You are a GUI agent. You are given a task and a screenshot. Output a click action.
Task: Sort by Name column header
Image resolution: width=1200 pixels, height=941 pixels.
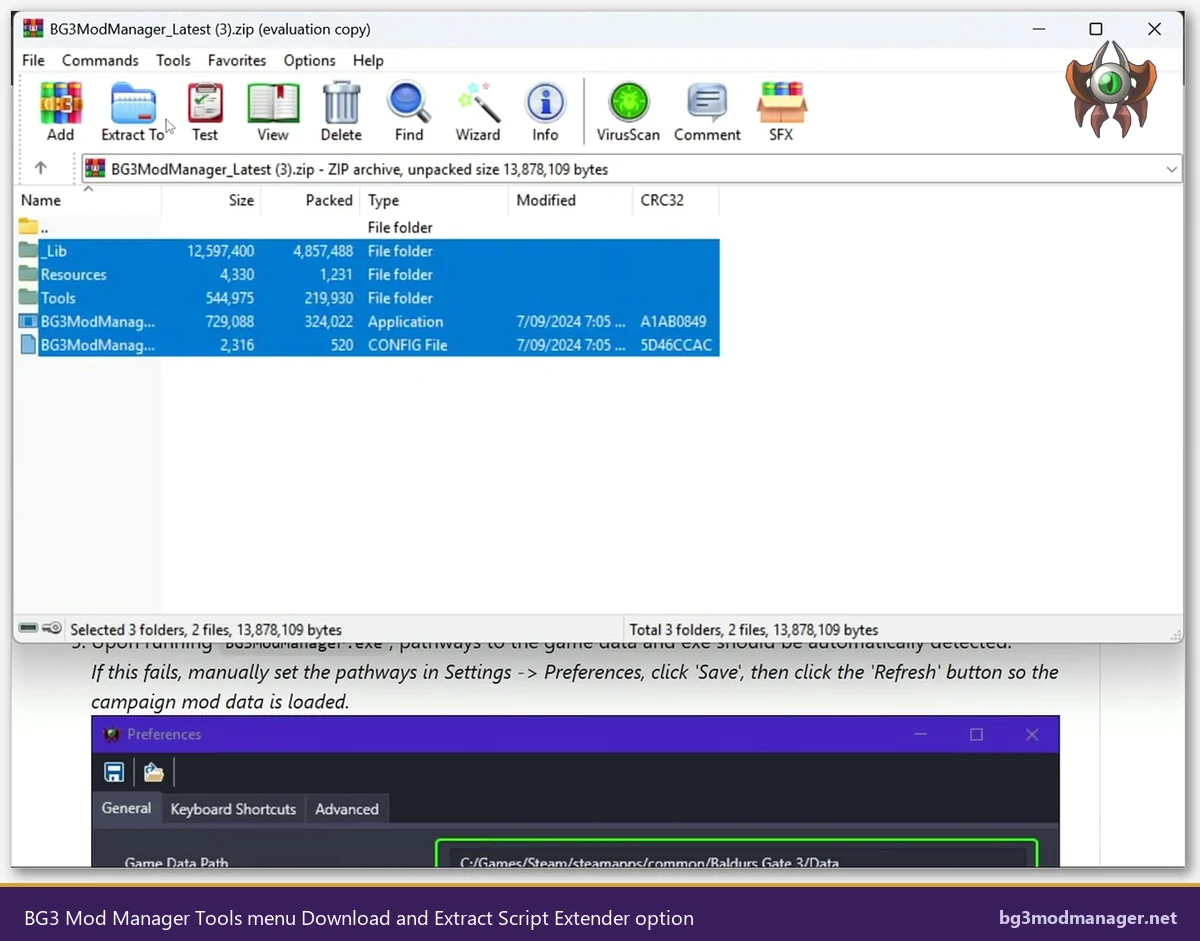click(x=87, y=200)
